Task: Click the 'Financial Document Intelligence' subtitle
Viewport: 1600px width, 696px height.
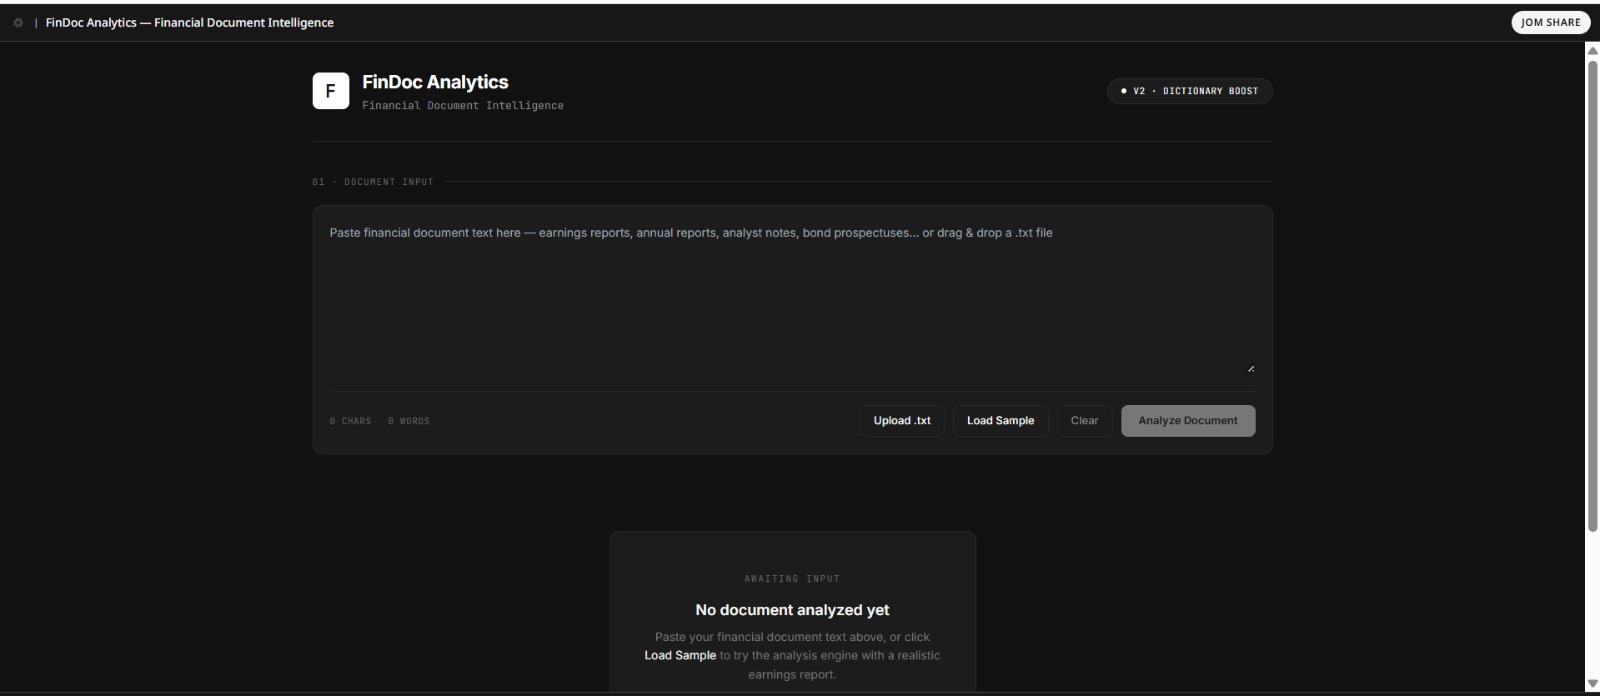Action: [x=463, y=106]
